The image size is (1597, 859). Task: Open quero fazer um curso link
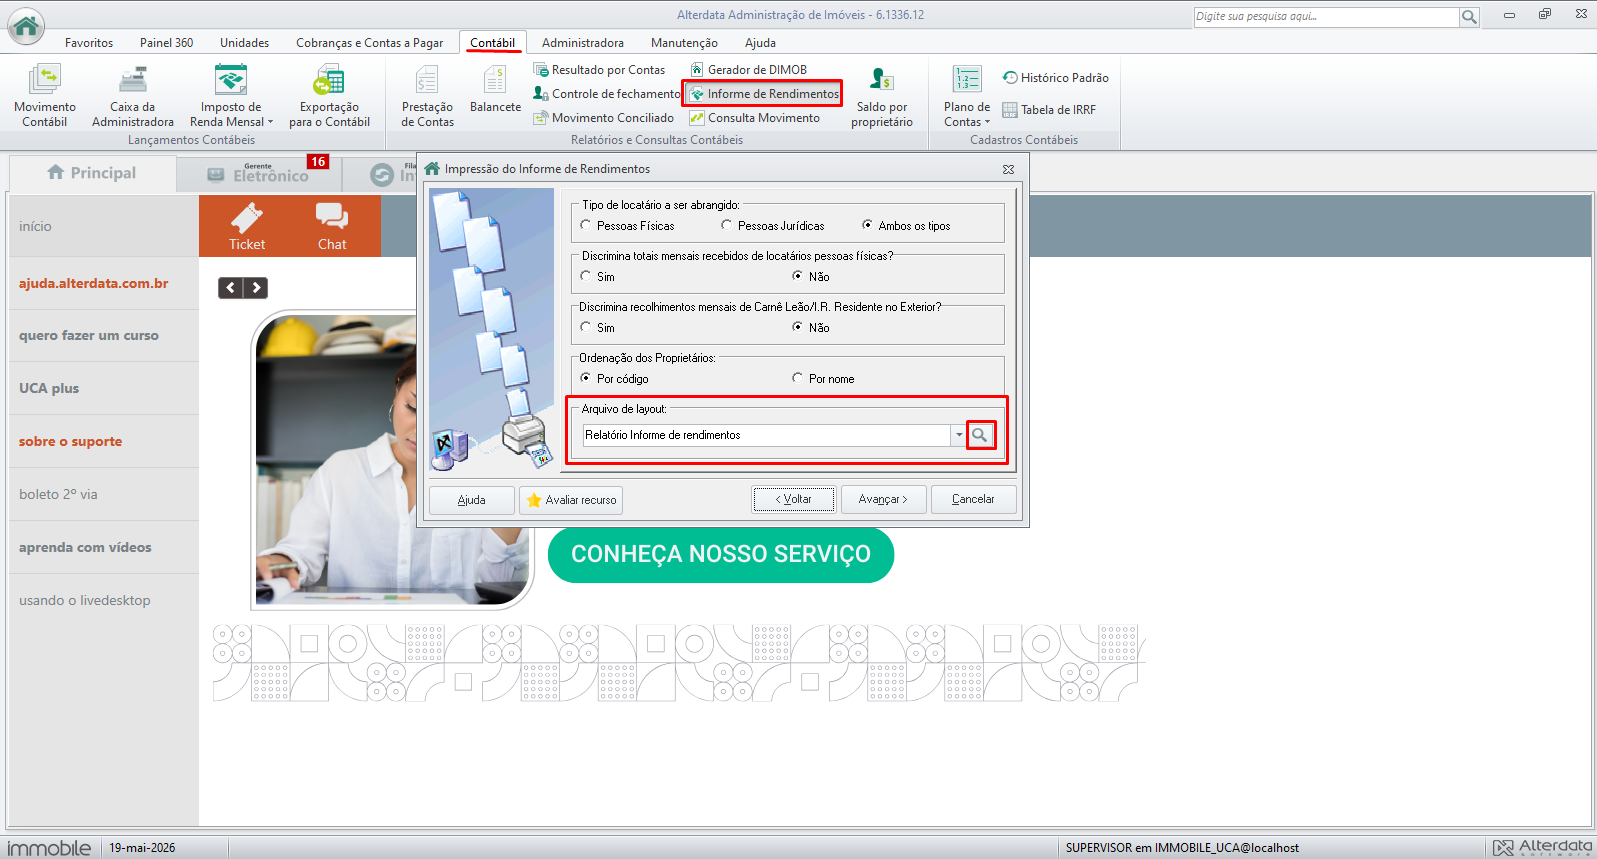pyautogui.click(x=89, y=336)
